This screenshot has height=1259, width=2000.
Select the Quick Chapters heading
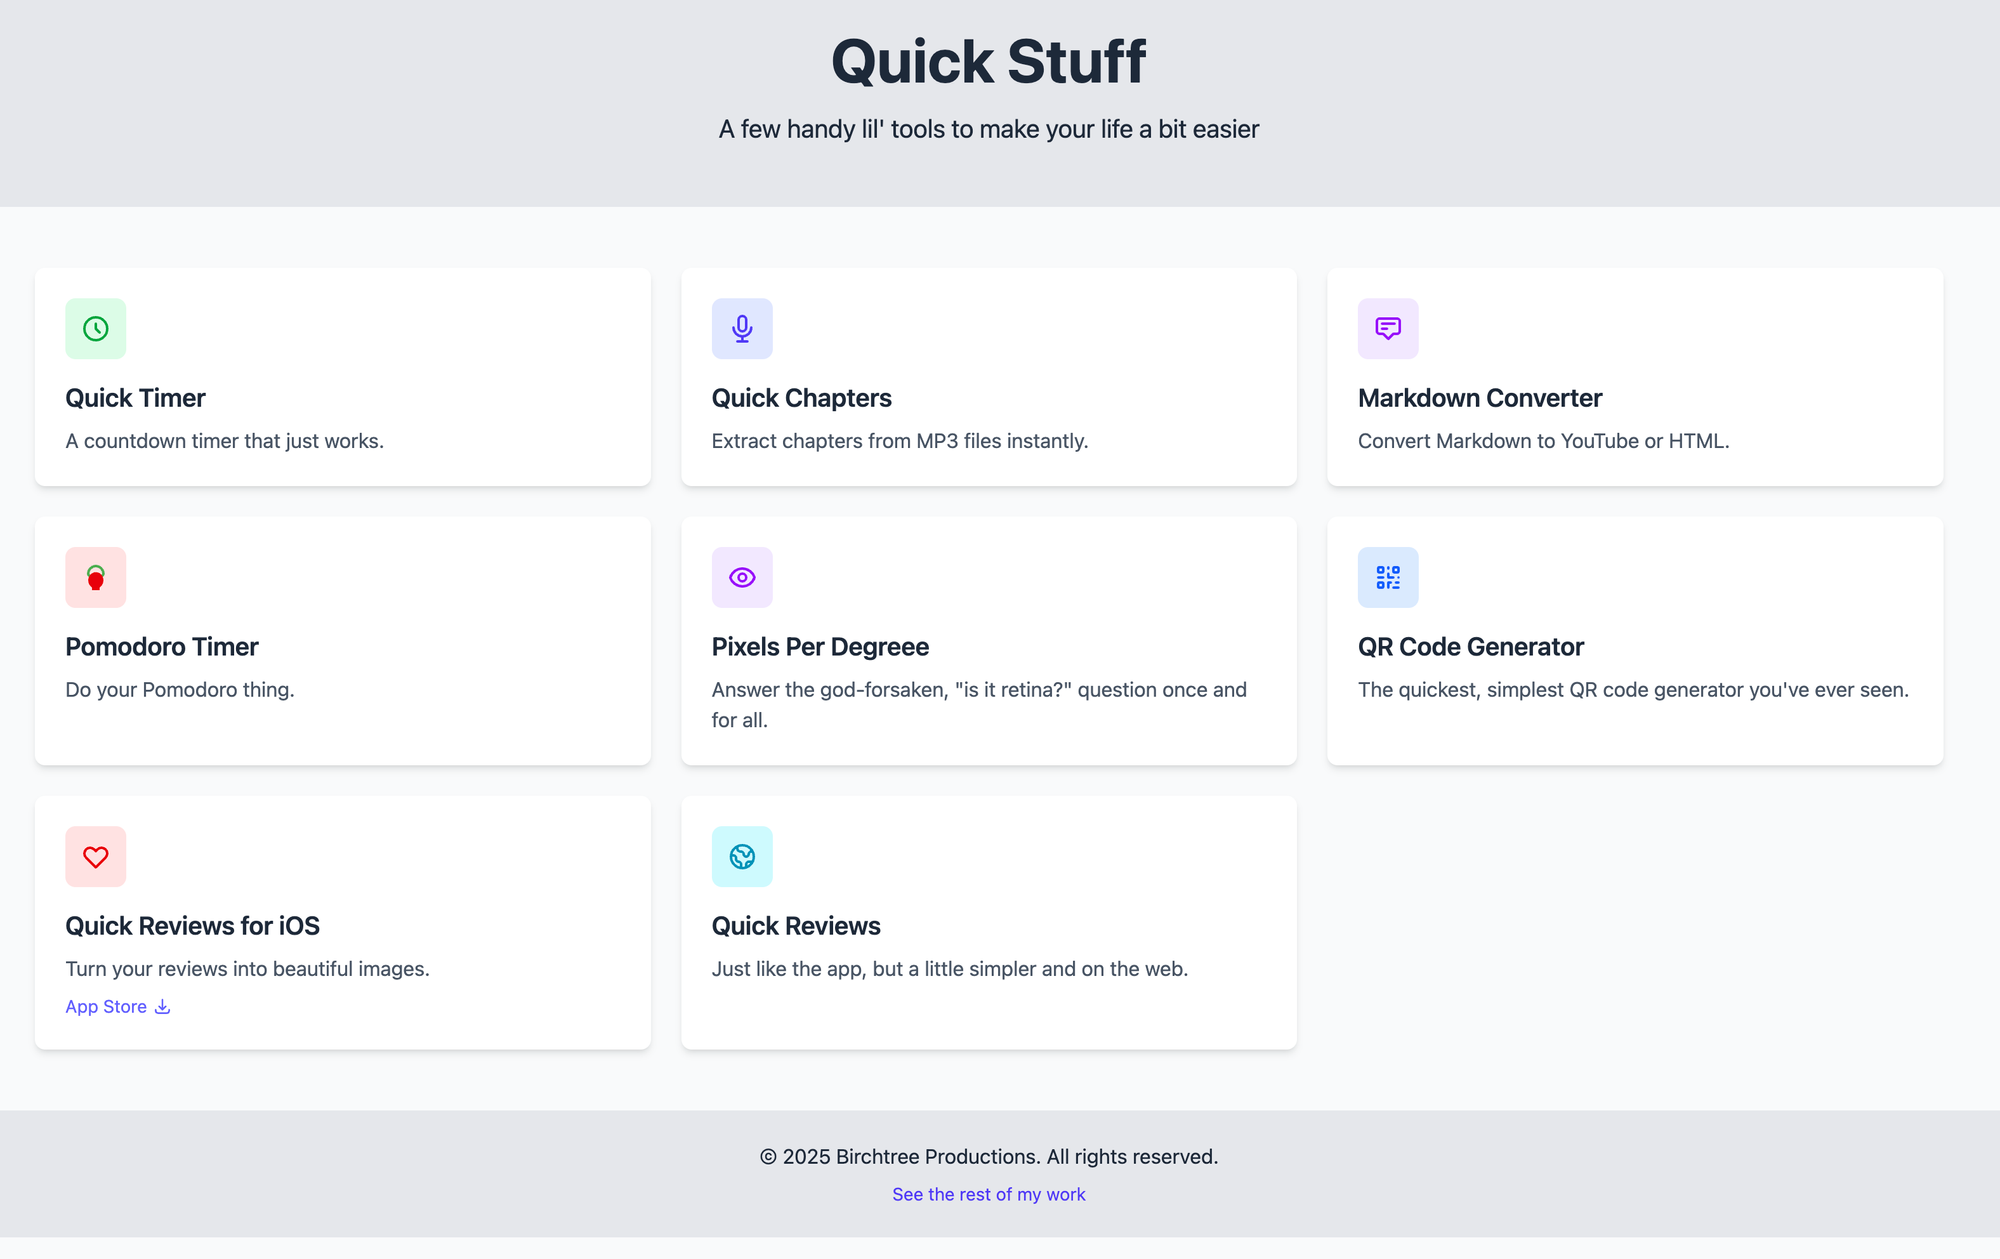(802, 398)
